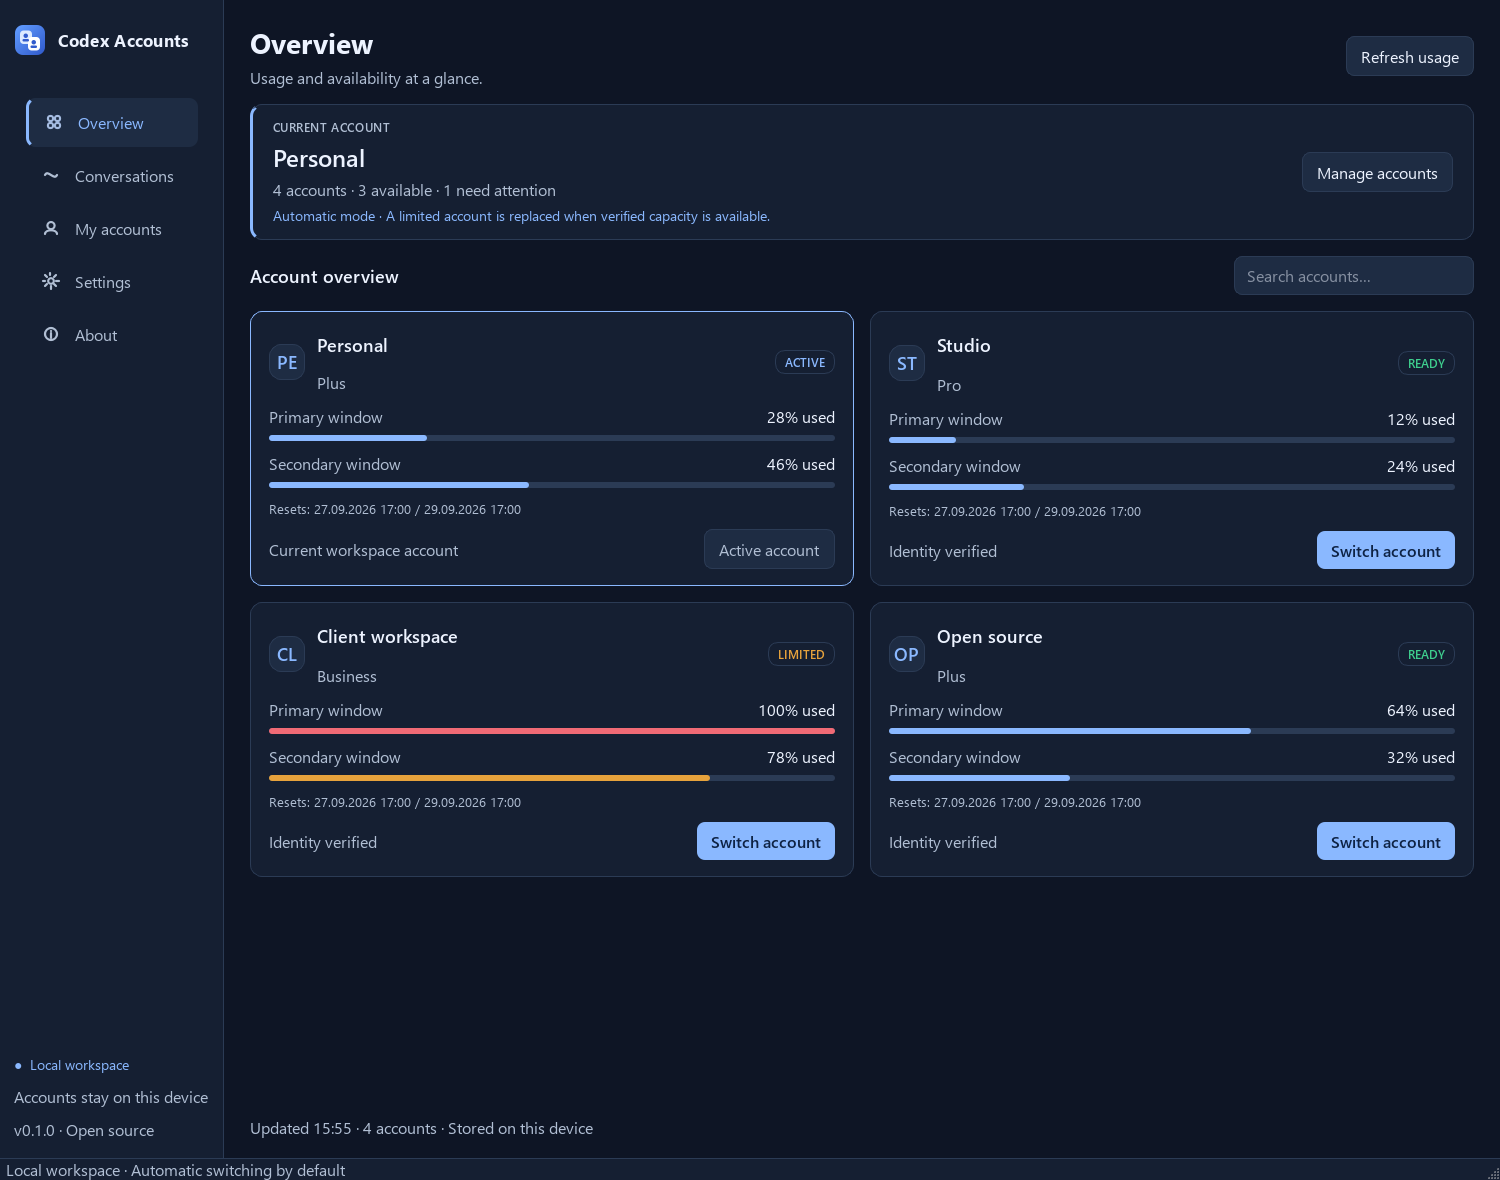Click the My accounts person icon
The width and height of the screenshot is (1500, 1180).
click(x=51, y=228)
